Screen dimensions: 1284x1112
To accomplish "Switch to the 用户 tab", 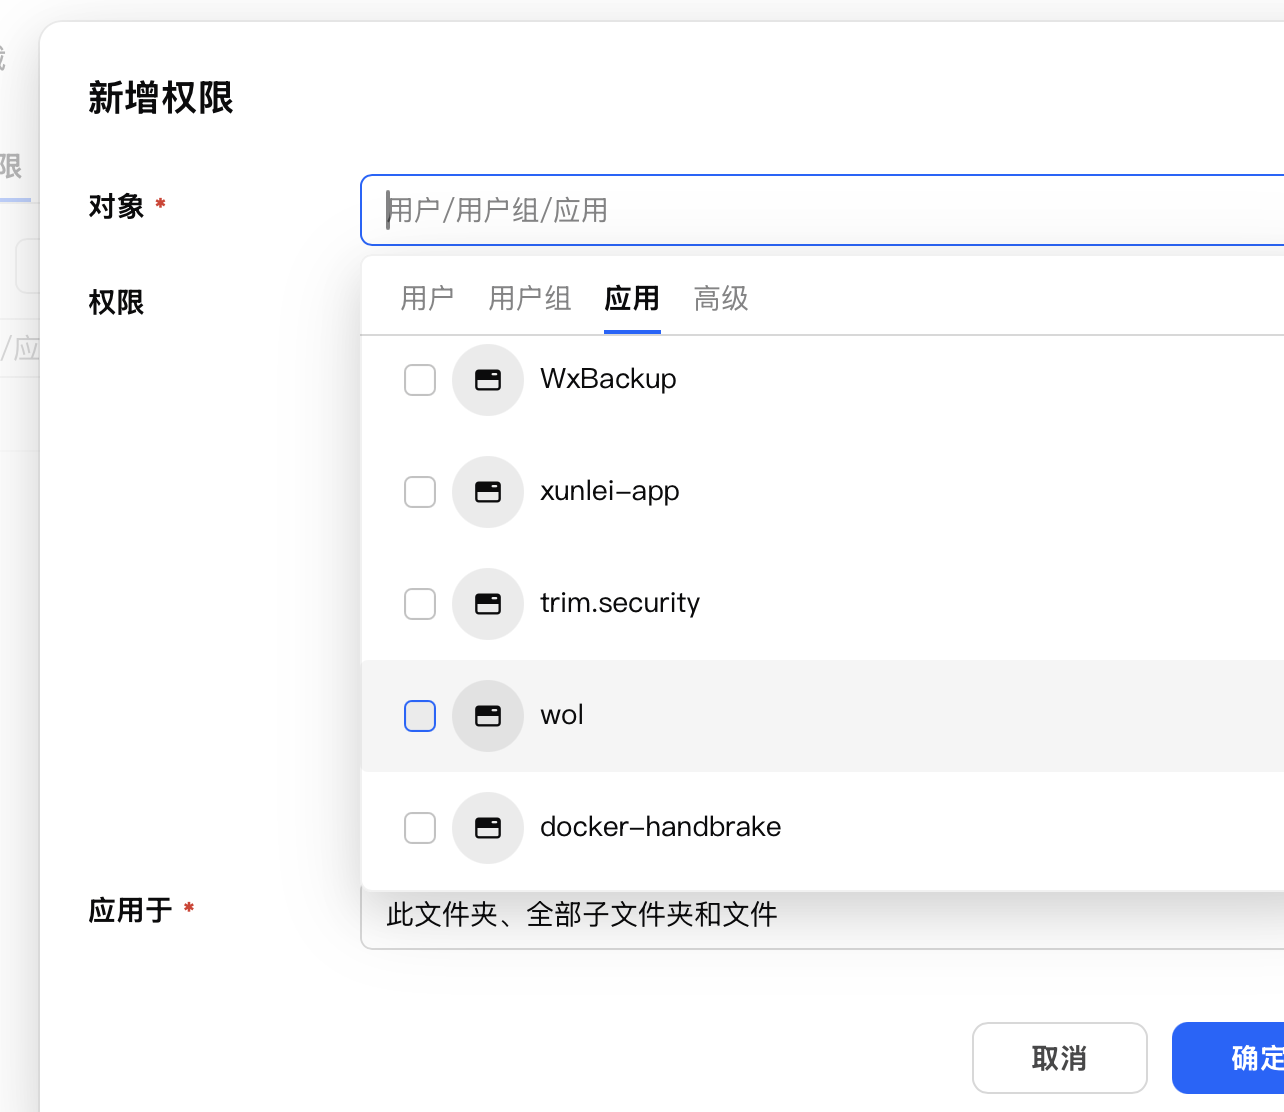I will click(427, 298).
